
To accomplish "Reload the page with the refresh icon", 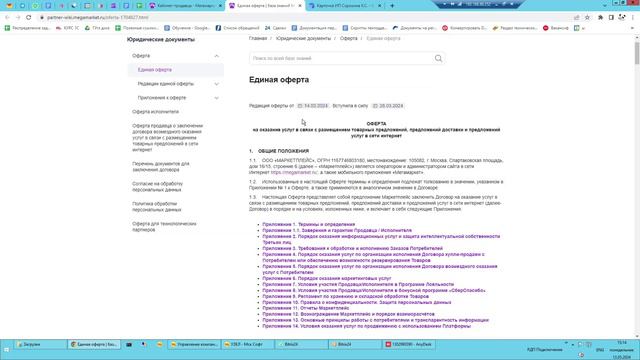I will (x=29, y=18).
